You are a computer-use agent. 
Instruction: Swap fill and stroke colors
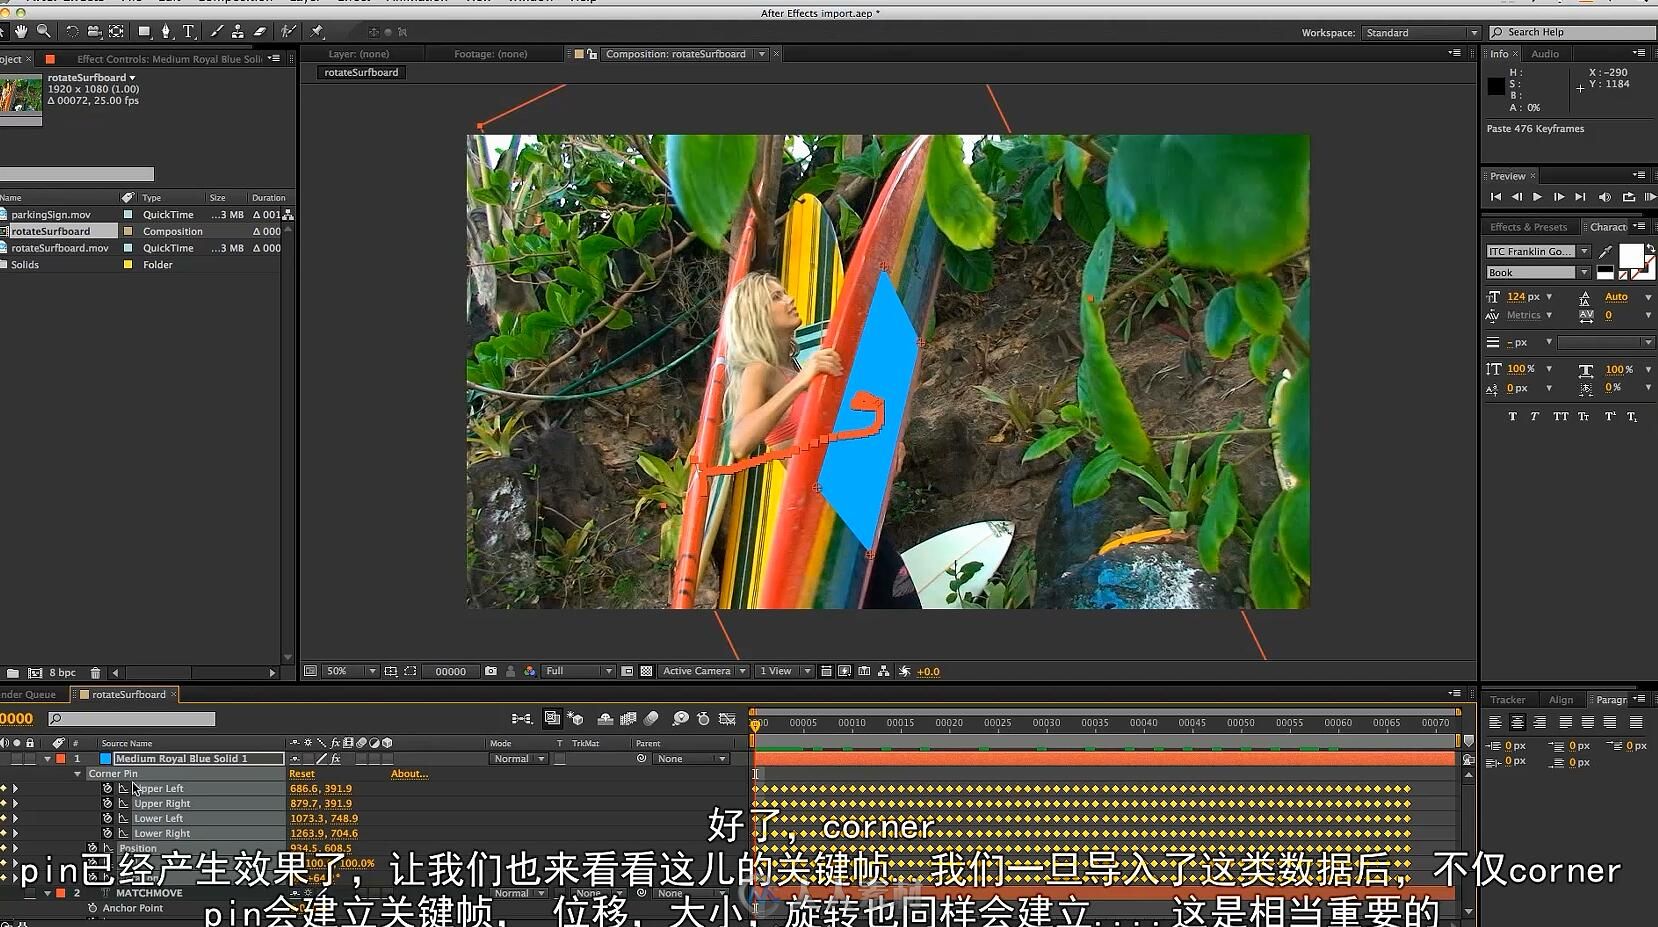point(1650,248)
